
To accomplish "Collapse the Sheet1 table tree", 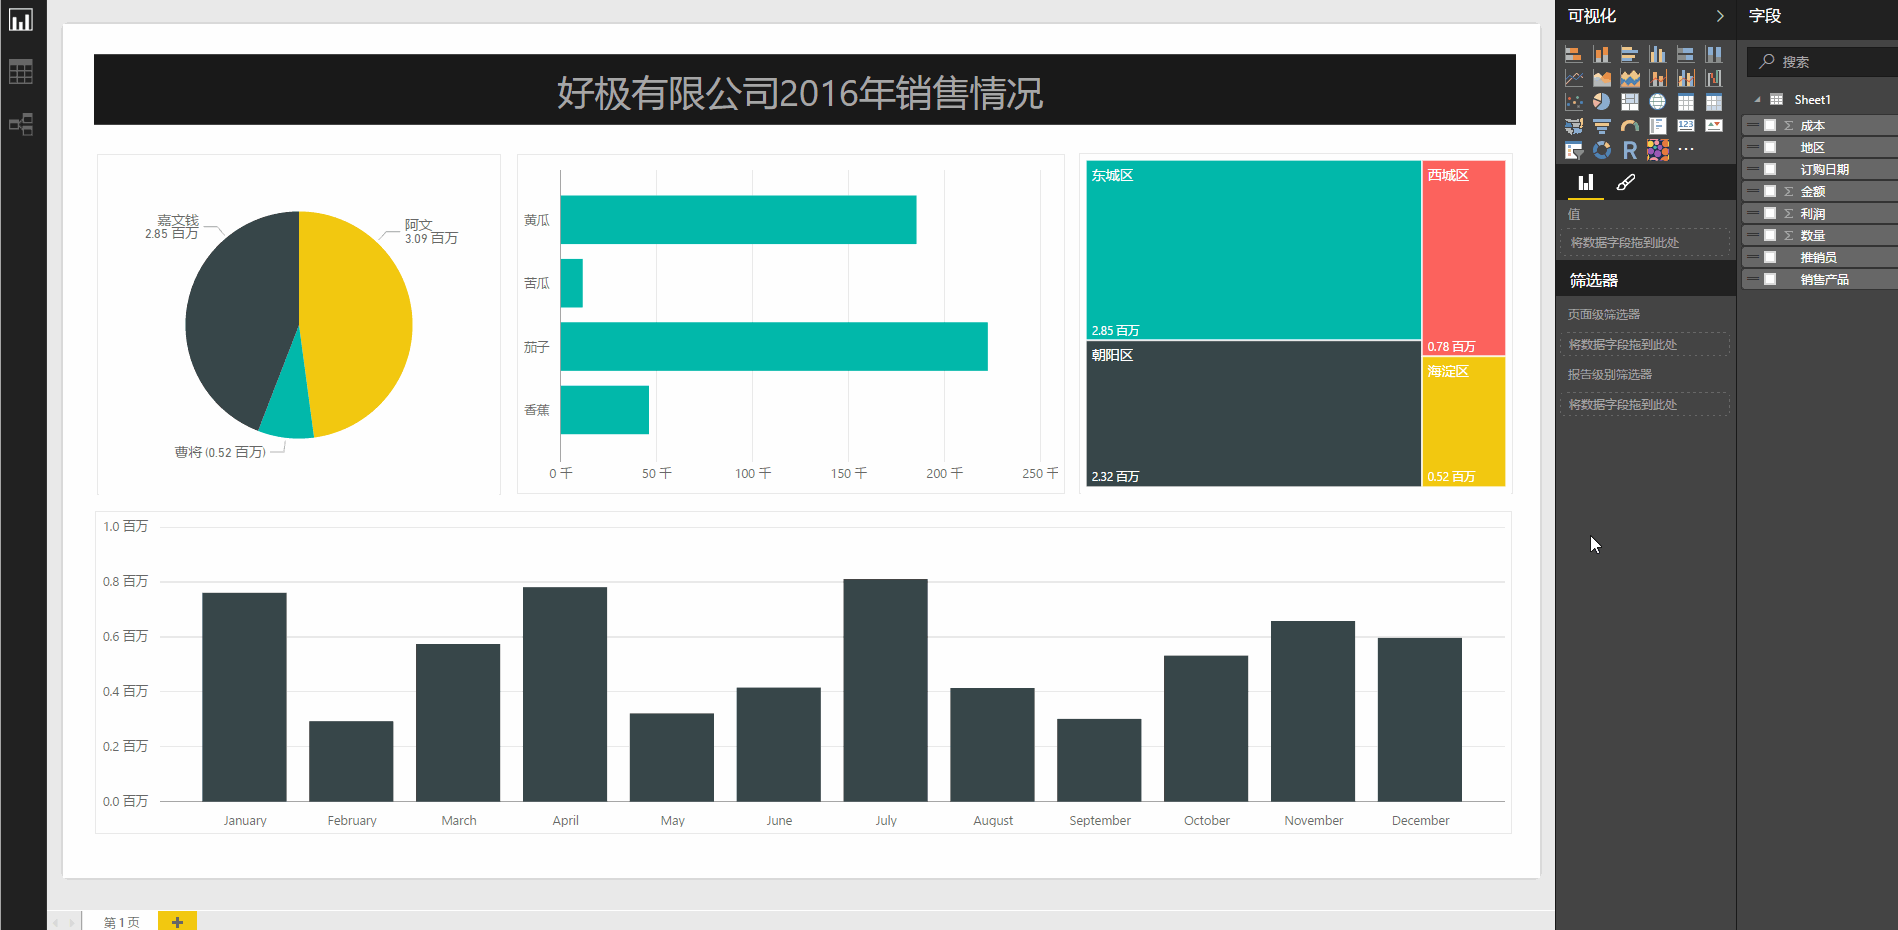I will [x=1757, y=100].
